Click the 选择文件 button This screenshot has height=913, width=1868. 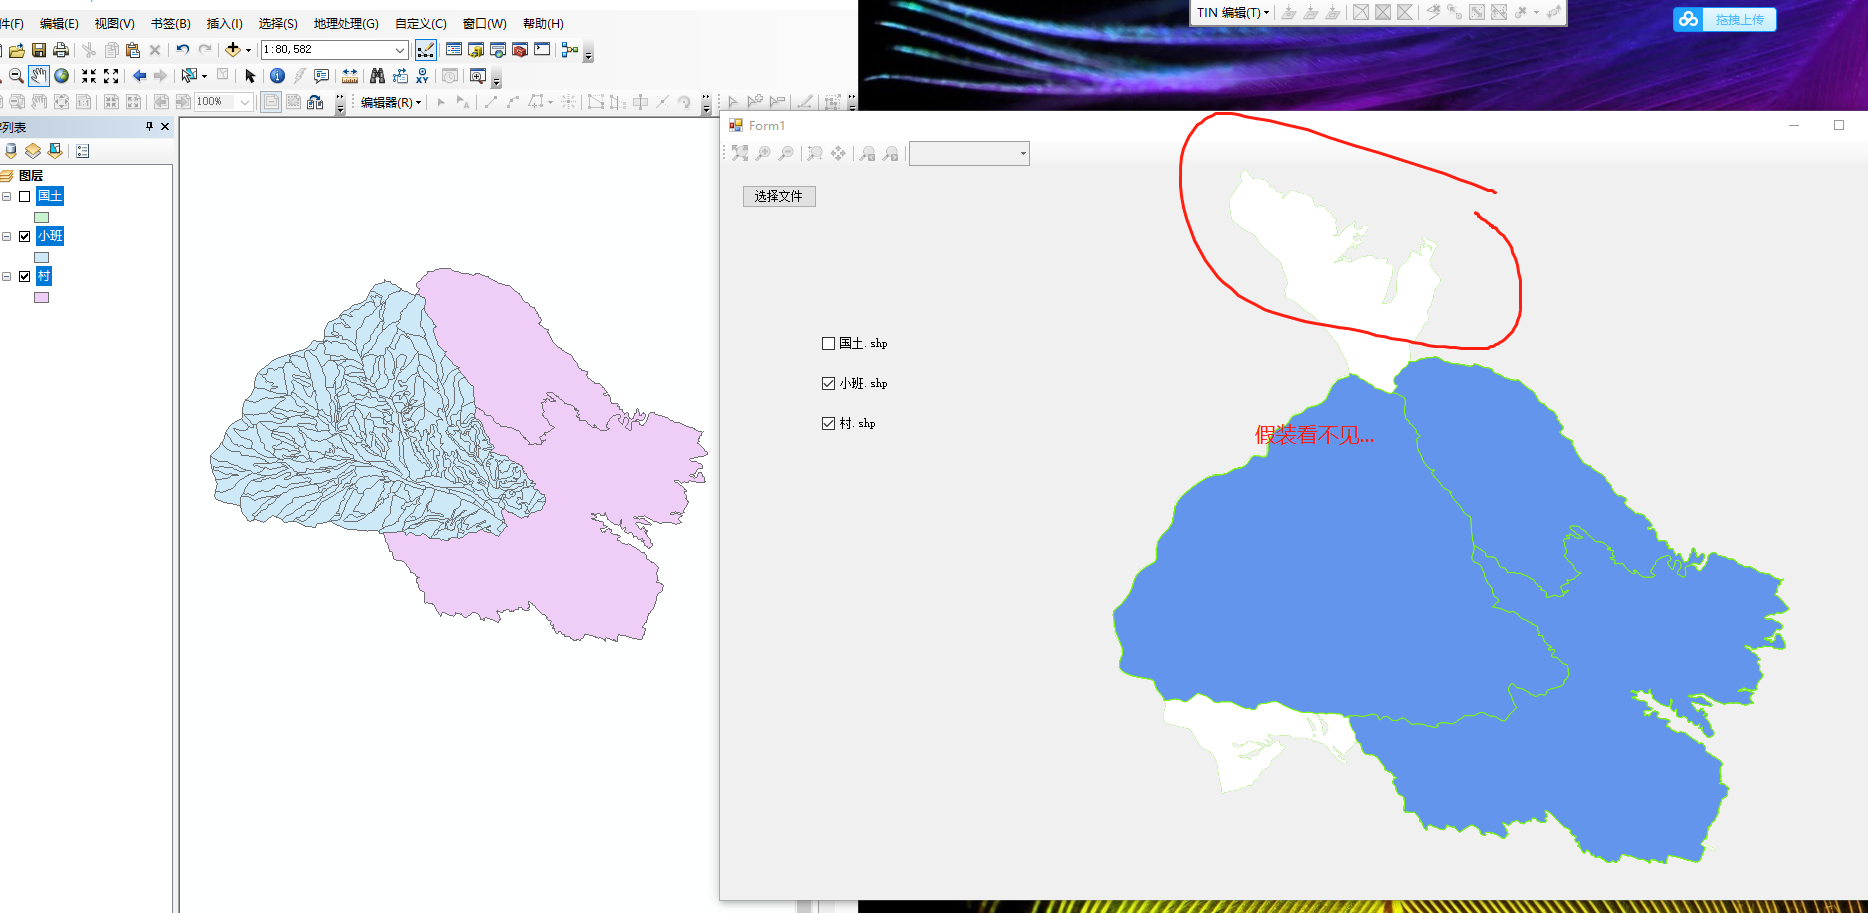pos(779,196)
